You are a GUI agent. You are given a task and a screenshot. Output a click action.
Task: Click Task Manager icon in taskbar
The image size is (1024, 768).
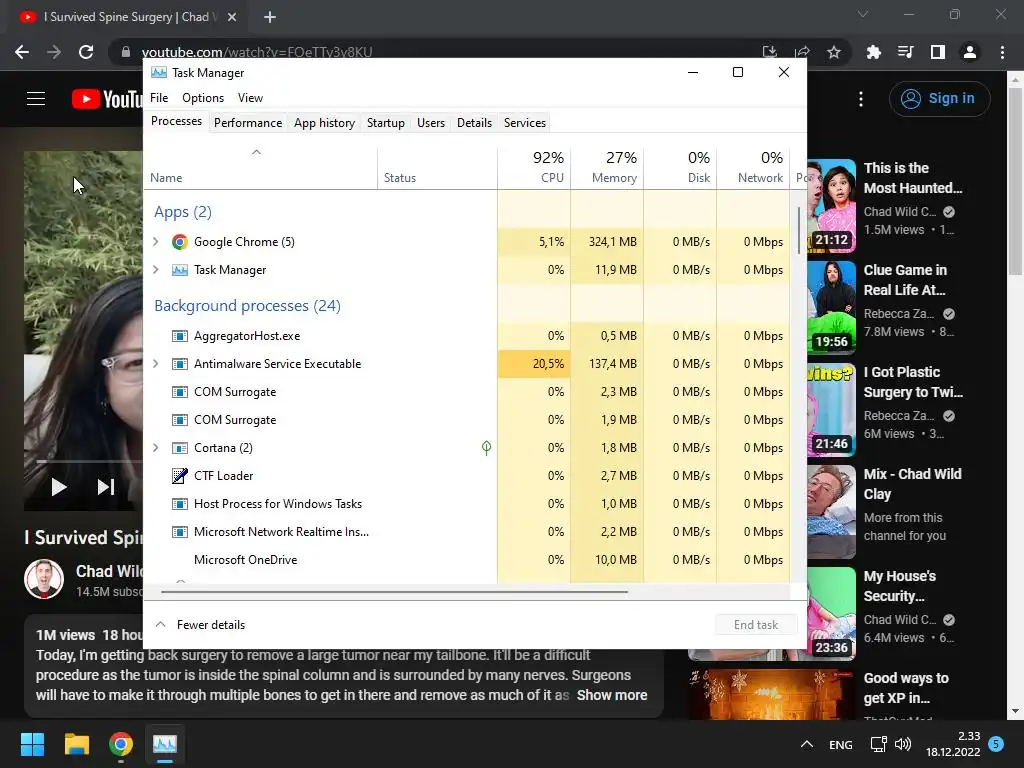[165, 744]
